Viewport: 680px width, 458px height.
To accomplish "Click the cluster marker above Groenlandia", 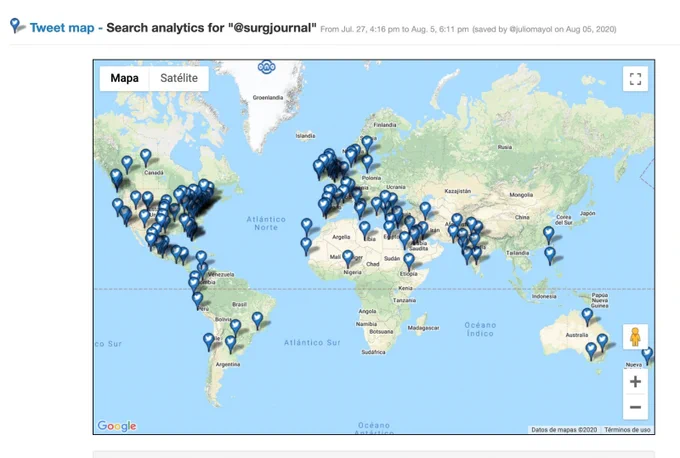I will click(x=266, y=67).
